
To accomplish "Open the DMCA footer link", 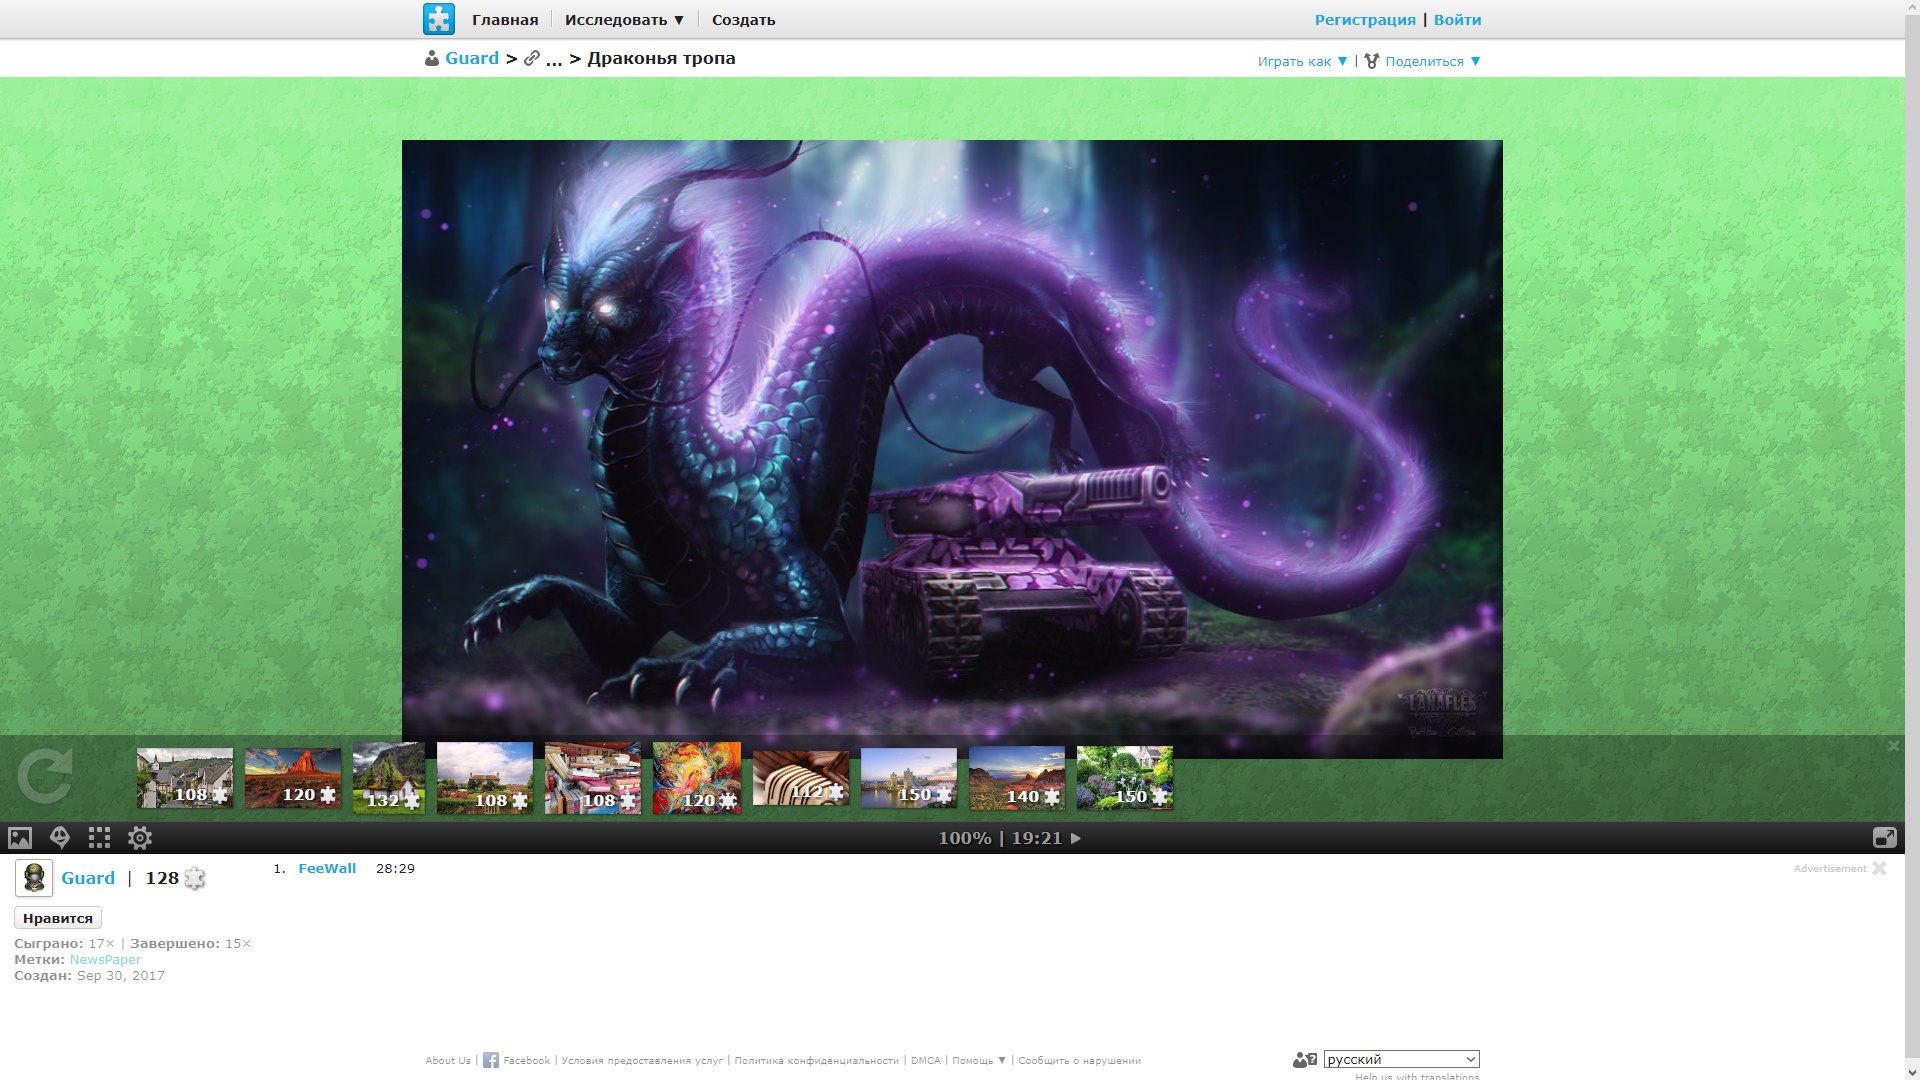I will tap(926, 1061).
